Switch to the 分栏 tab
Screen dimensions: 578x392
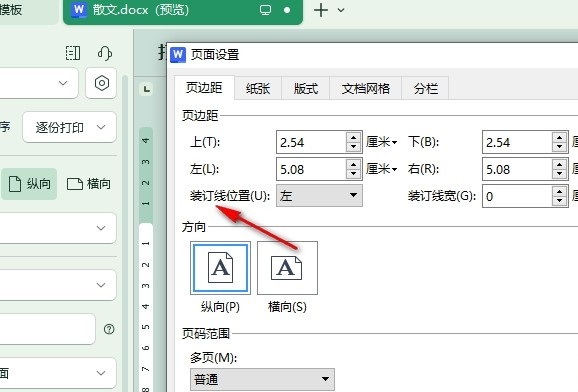[425, 89]
